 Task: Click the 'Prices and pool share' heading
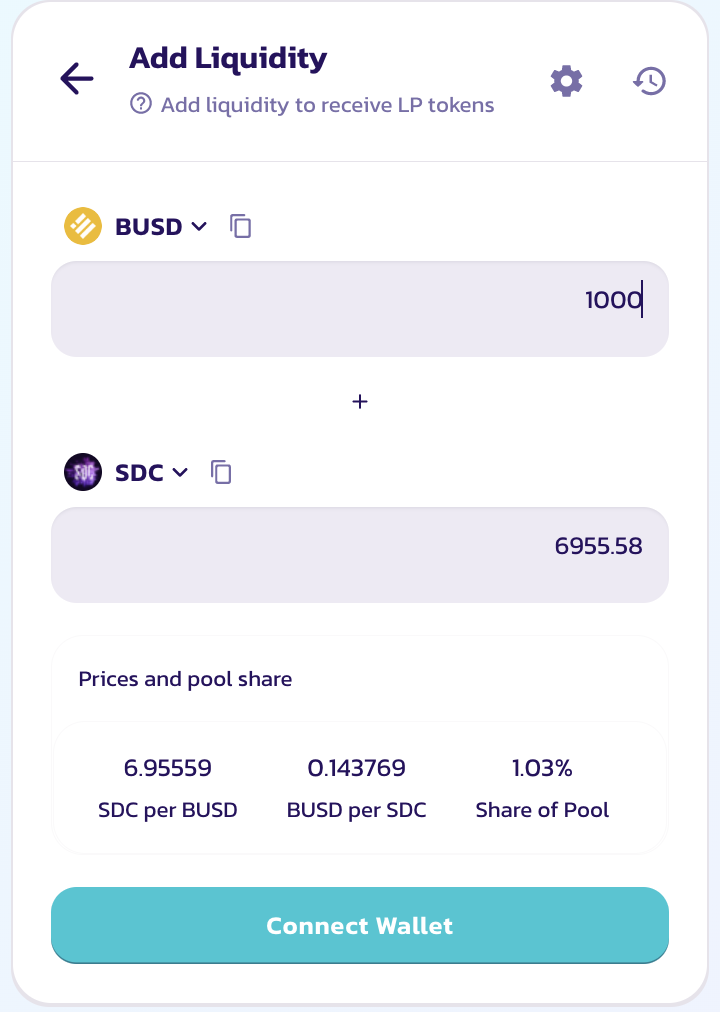[x=185, y=680]
